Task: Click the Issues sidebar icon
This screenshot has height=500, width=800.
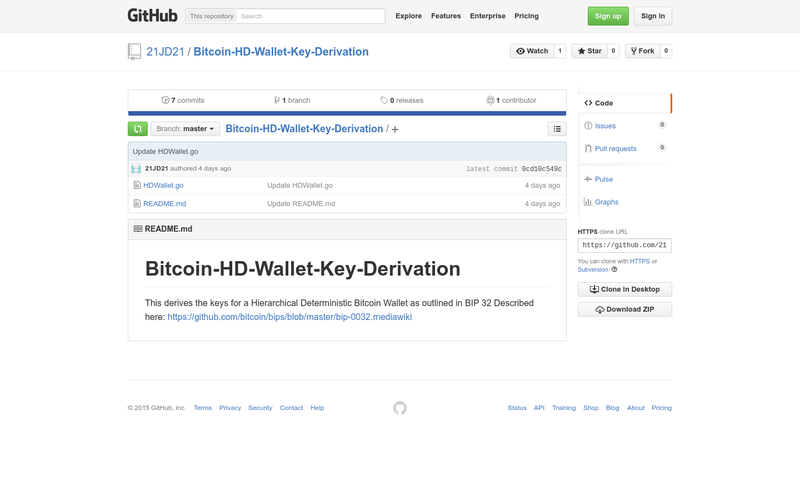Action: (588, 126)
